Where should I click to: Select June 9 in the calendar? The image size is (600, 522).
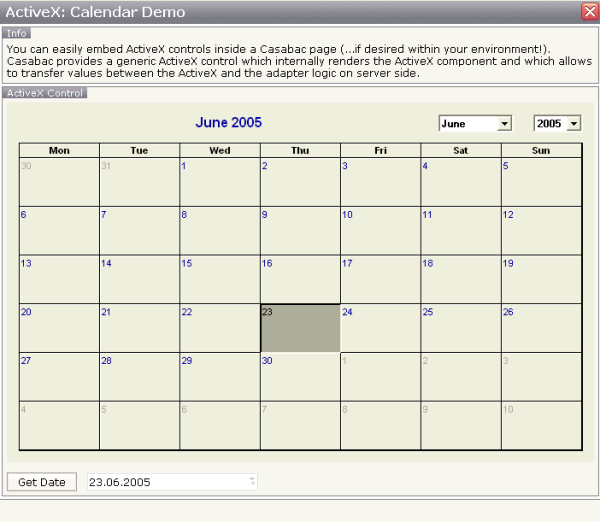pyautogui.click(x=300, y=231)
